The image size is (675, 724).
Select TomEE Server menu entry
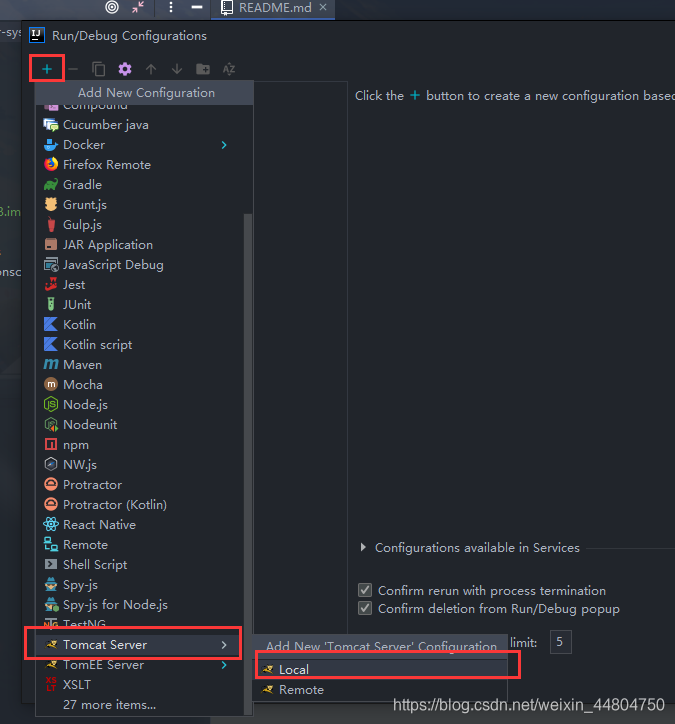pos(139,665)
